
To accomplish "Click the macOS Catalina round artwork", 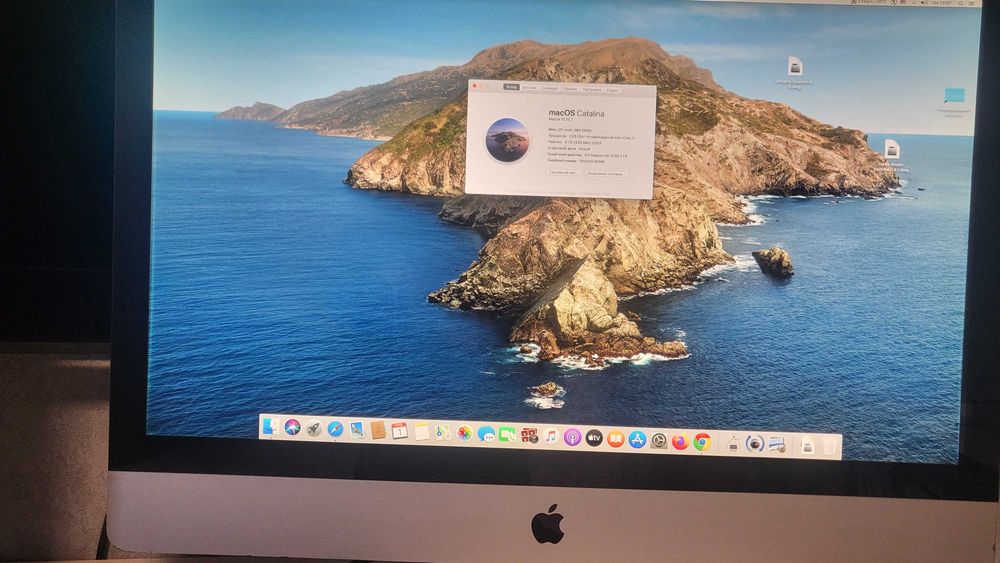I will [507, 140].
